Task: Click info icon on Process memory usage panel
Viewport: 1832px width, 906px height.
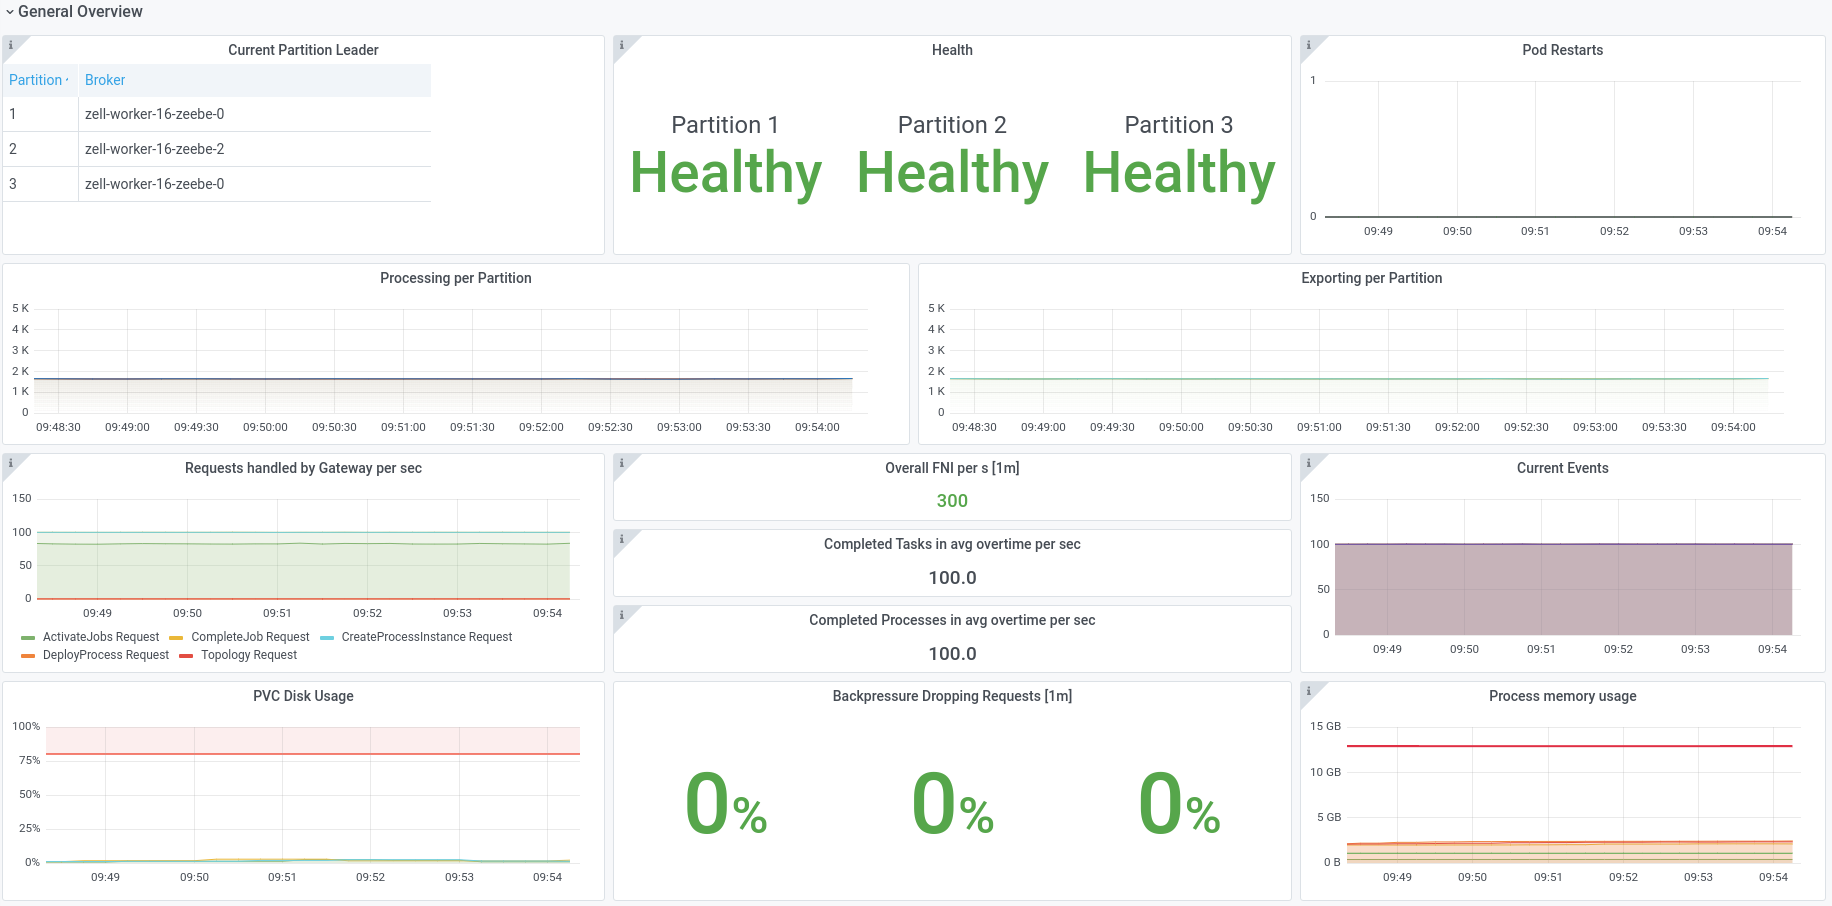Action: coord(1309,691)
